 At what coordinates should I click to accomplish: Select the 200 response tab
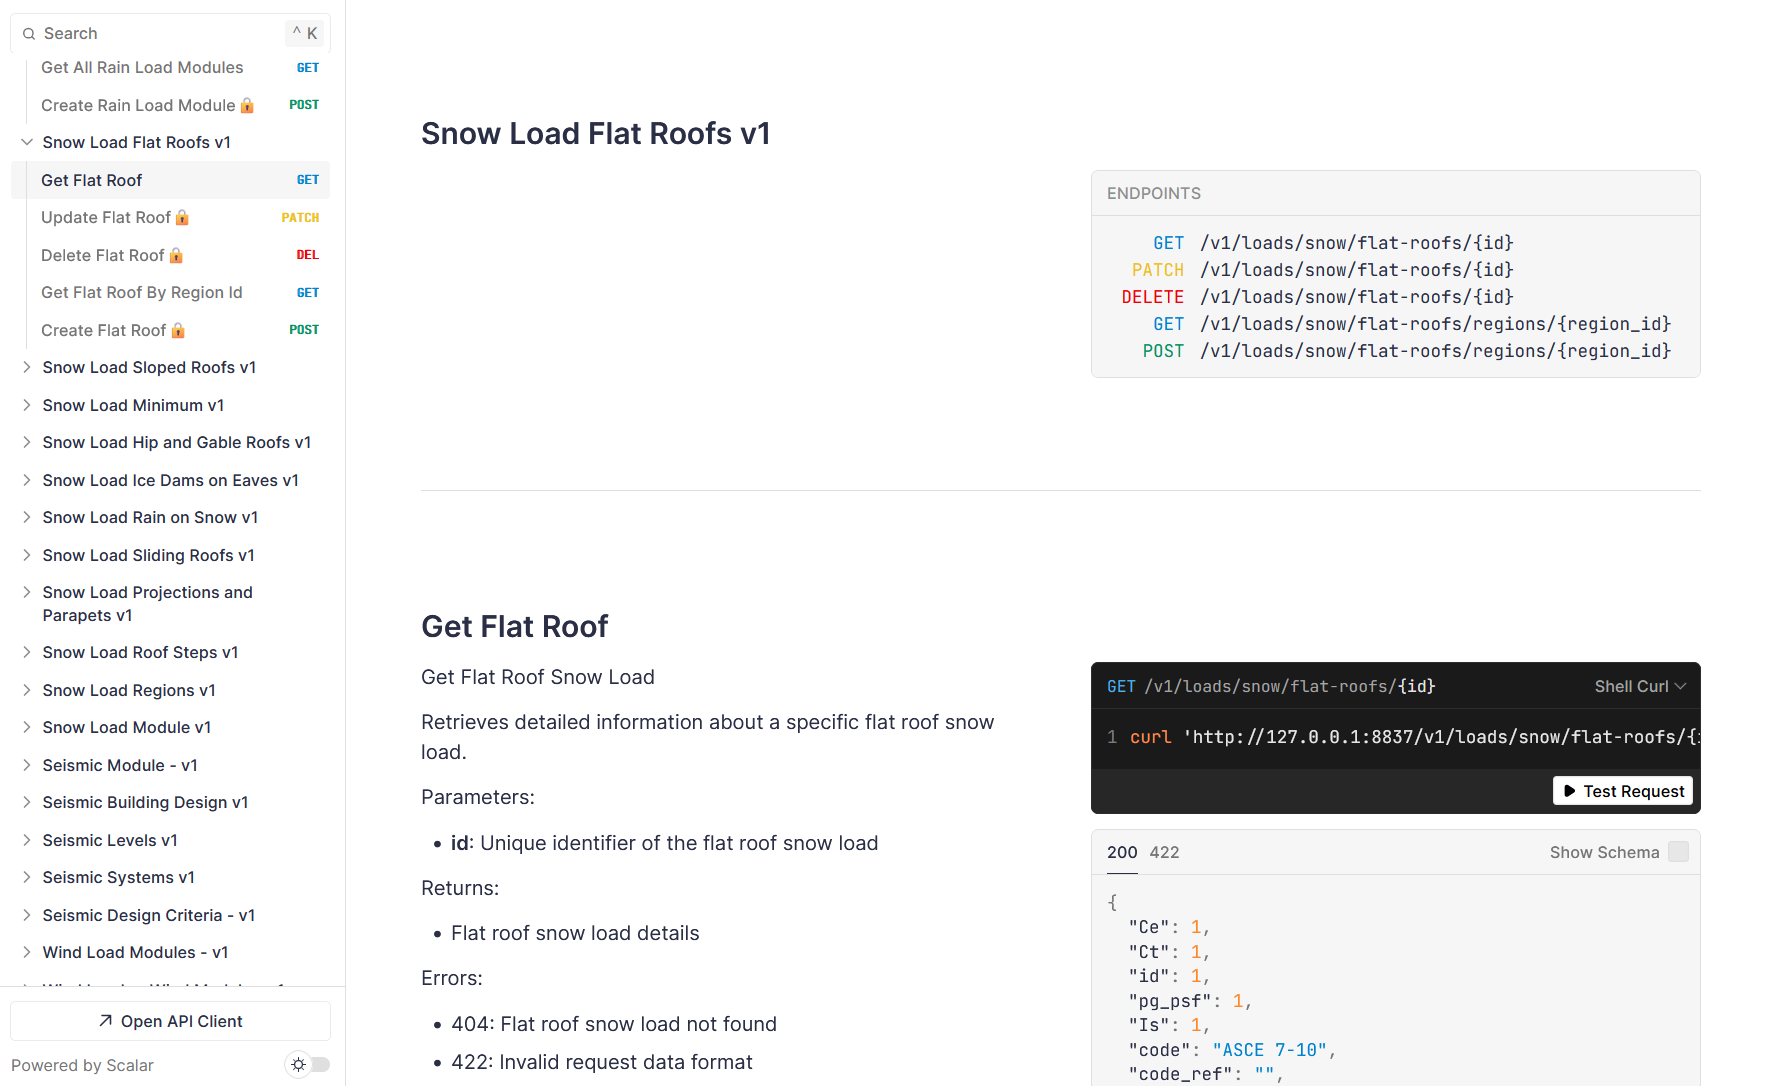click(x=1121, y=852)
